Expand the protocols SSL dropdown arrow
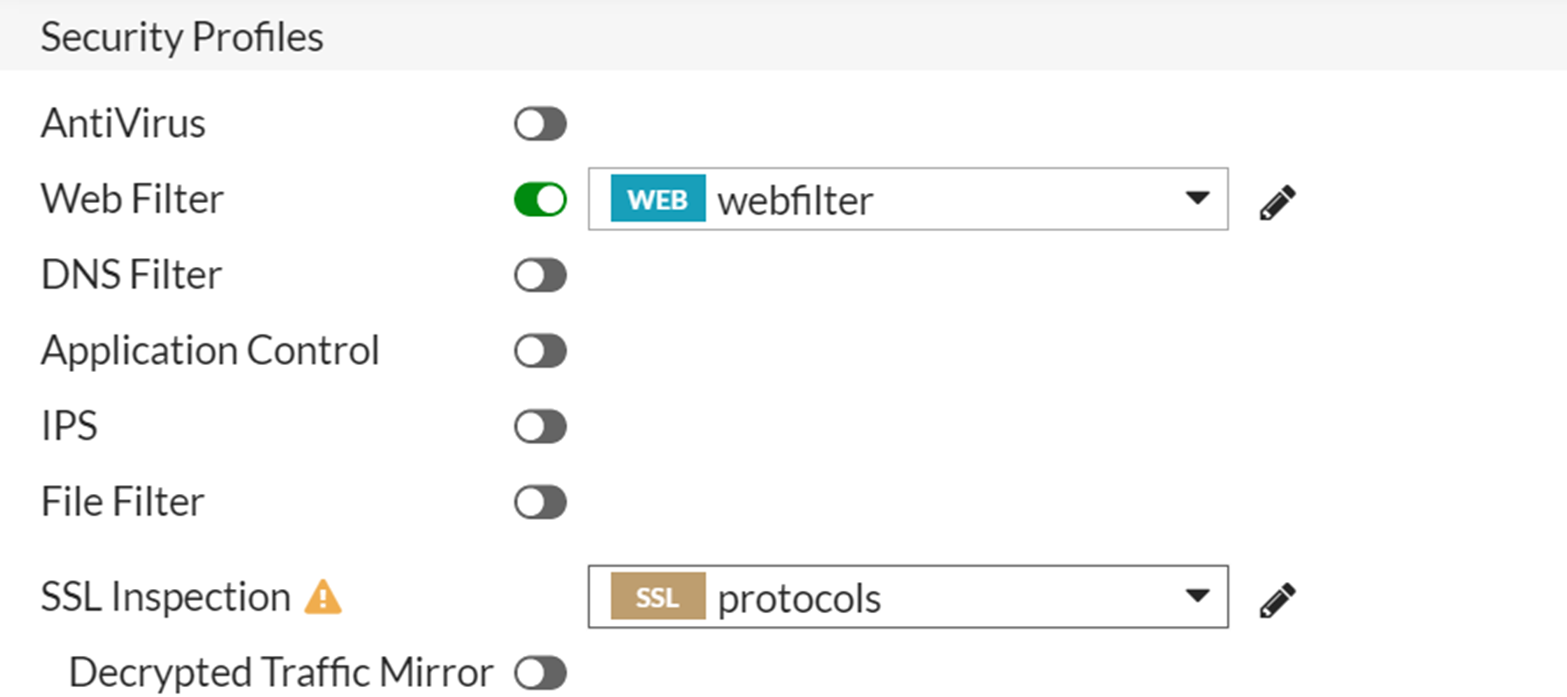The image size is (1567, 697). [1196, 597]
